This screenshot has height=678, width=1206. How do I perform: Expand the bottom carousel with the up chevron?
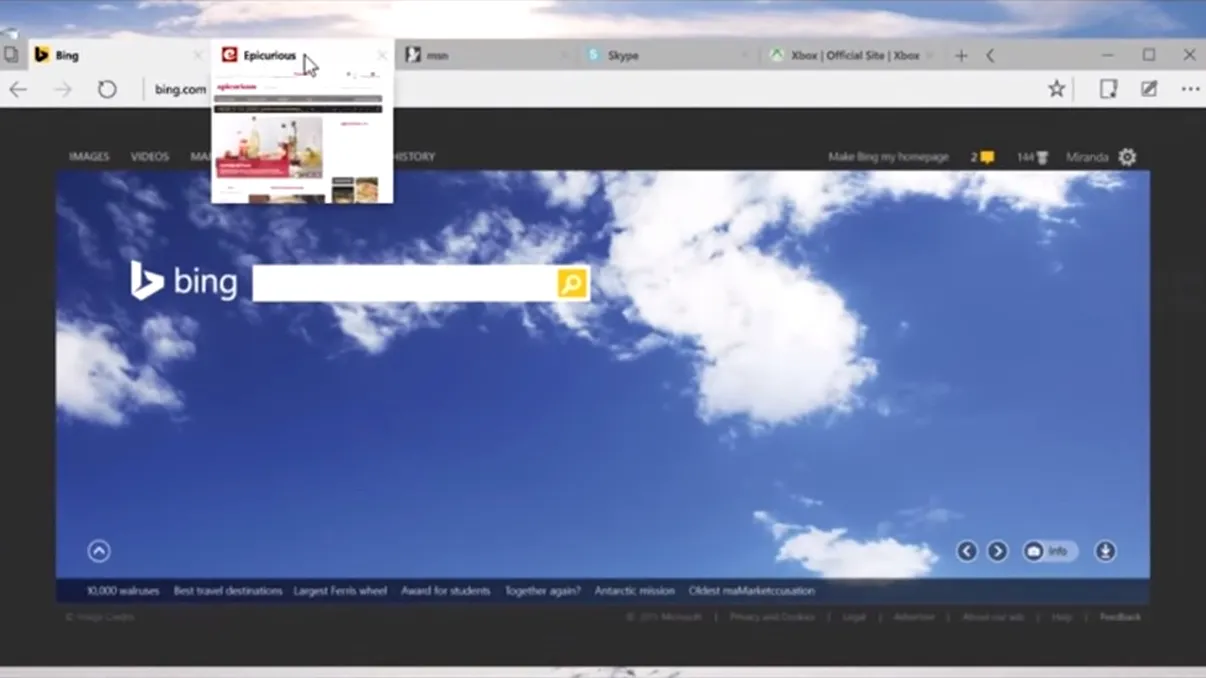[x=98, y=551]
